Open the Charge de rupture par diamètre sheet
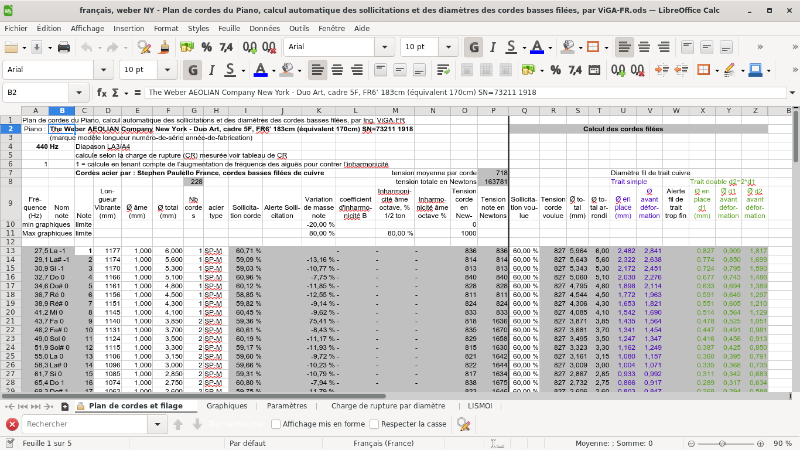This screenshot has height=450, width=800. tap(388, 407)
